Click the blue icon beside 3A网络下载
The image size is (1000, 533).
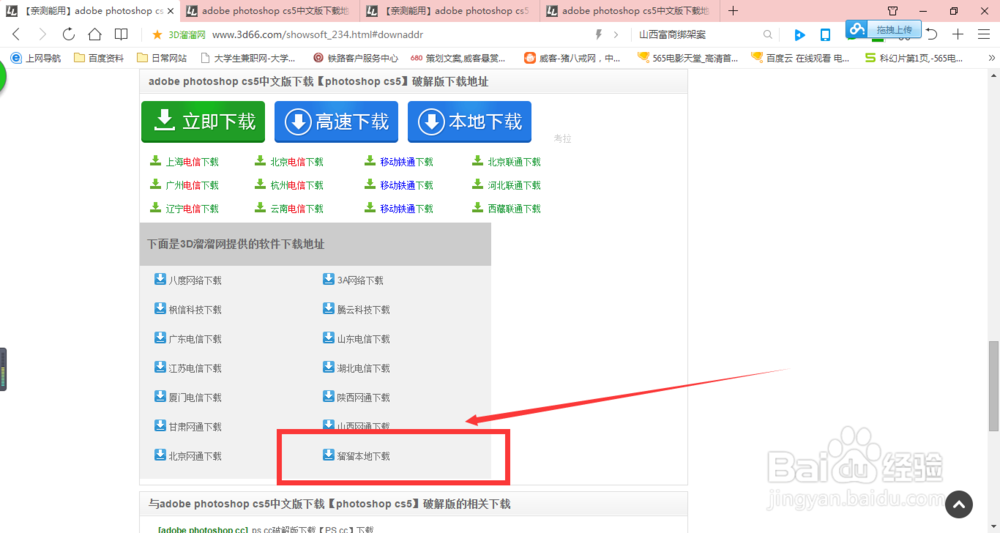328,279
